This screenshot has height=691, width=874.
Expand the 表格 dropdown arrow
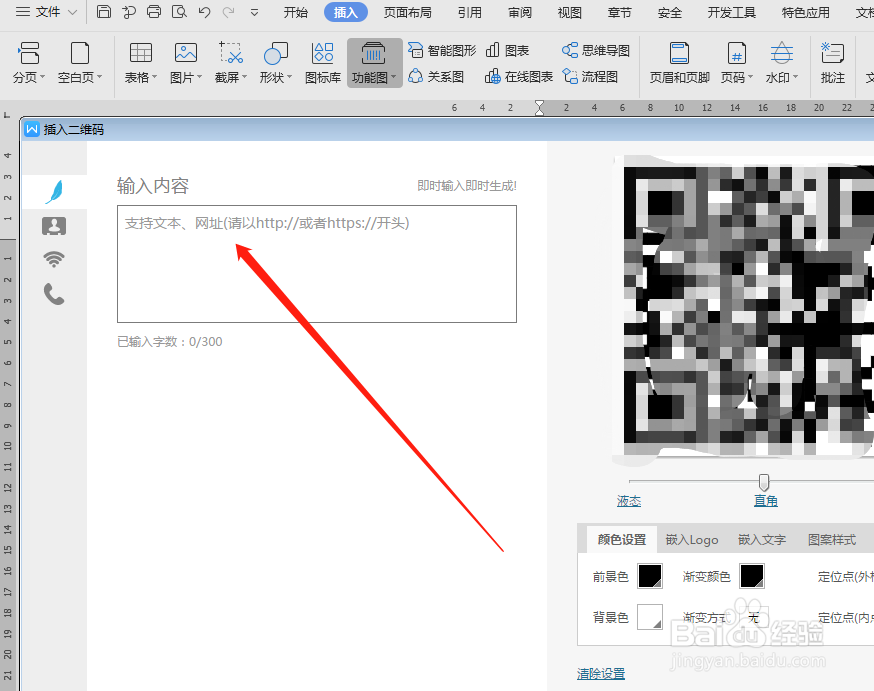[x=154, y=77]
